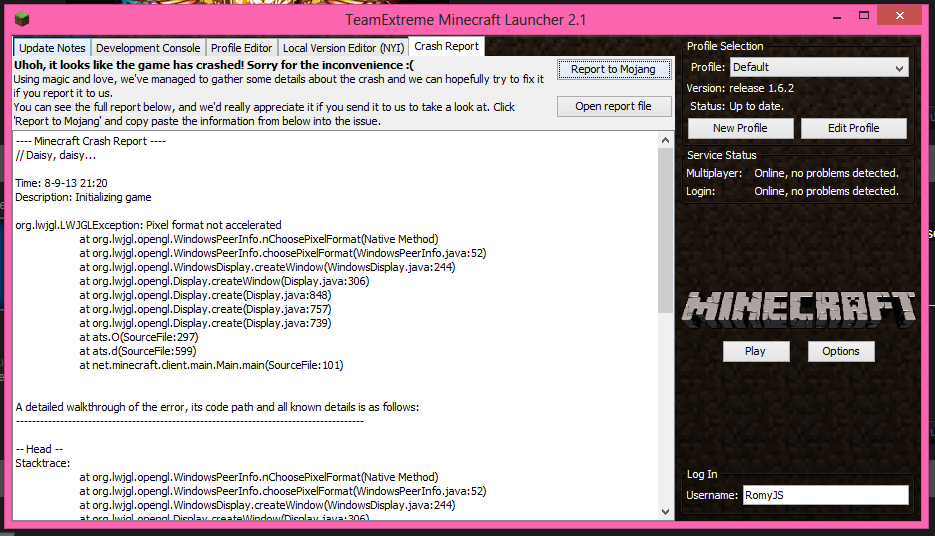Click the "A detailed walkthrough of the error" line
The width and height of the screenshot is (935, 536).
[217, 407]
